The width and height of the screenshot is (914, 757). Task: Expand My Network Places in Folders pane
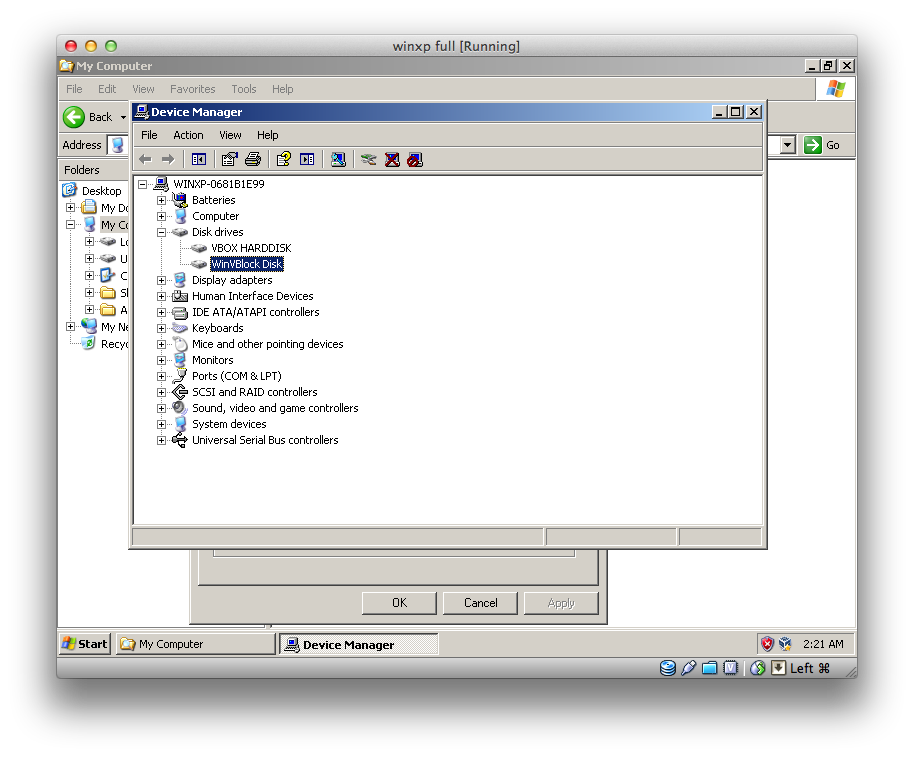tap(71, 326)
